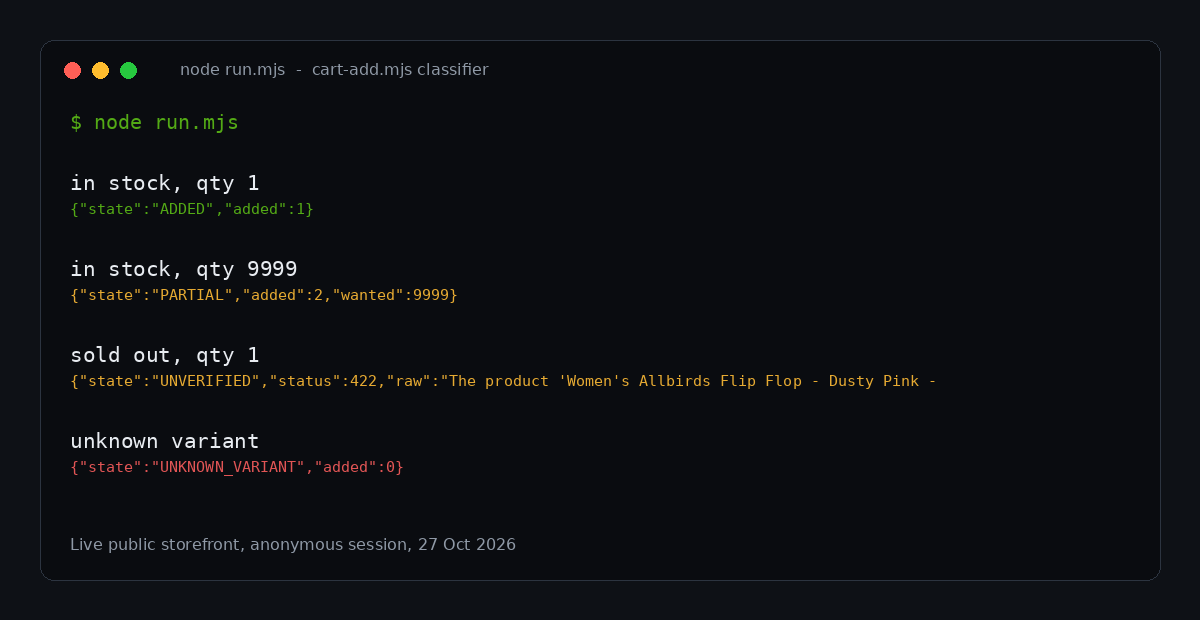Select the 'sold out, qty 1' heading
The width and height of the screenshot is (1200, 620).
[x=165, y=355]
